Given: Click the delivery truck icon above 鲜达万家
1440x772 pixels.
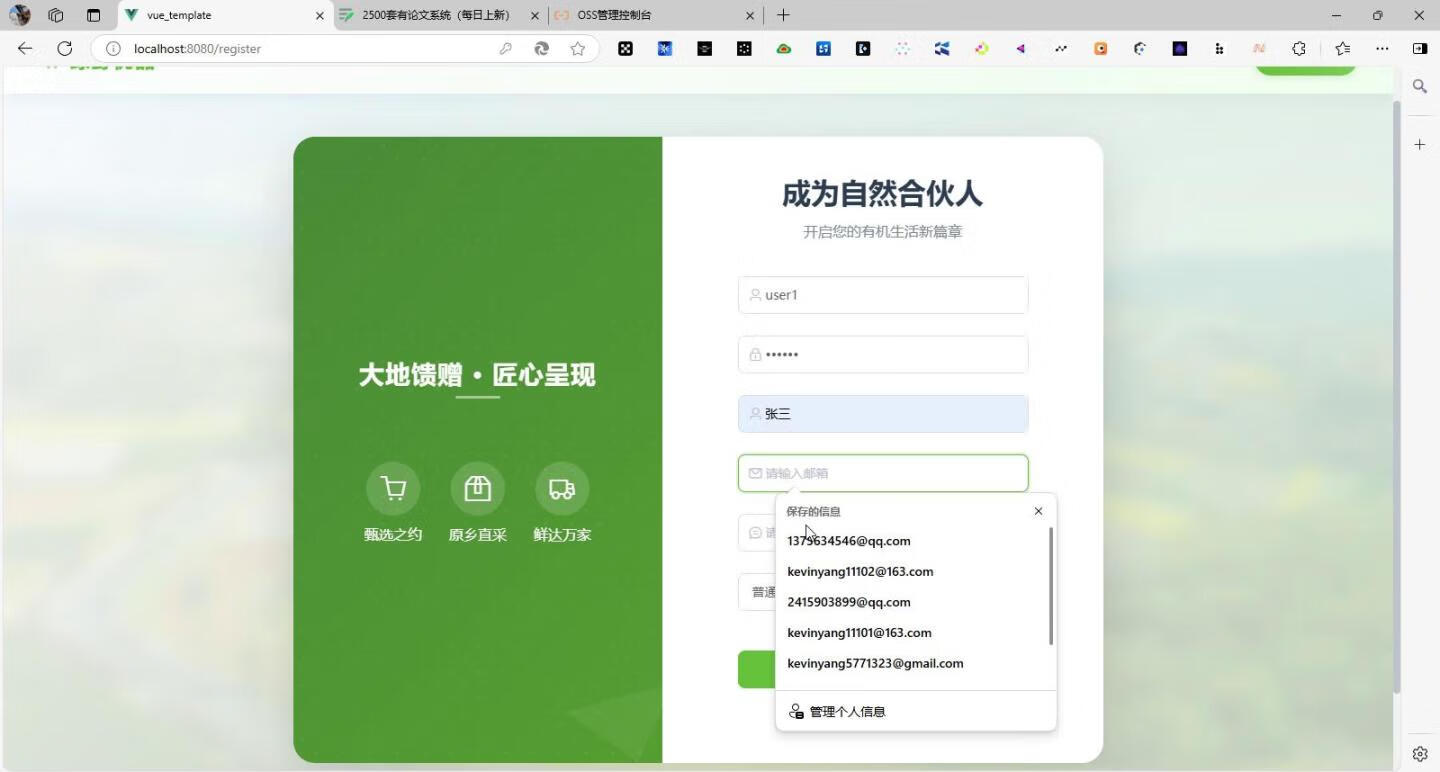Looking at the screenshot, I should click(562, 488).
